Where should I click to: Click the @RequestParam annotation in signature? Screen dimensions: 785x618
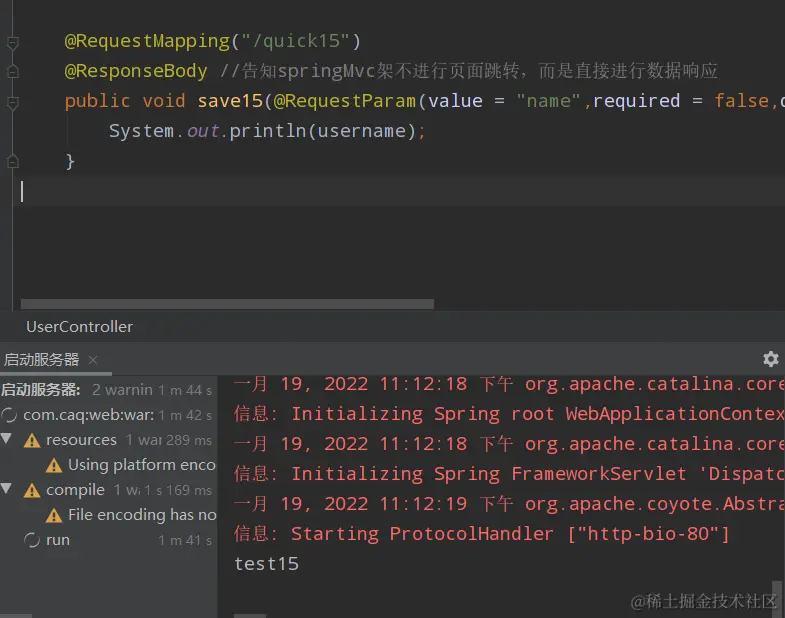344,101
